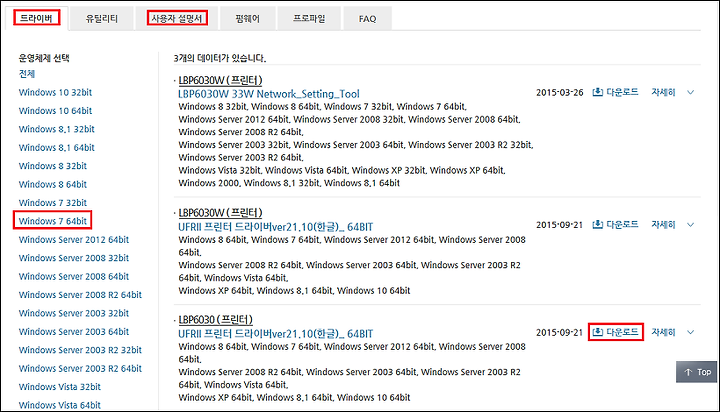This screenshot has width=720, height=412.
Task: Filter by Windows Server 2008 64bit
Action: point(73,277)
